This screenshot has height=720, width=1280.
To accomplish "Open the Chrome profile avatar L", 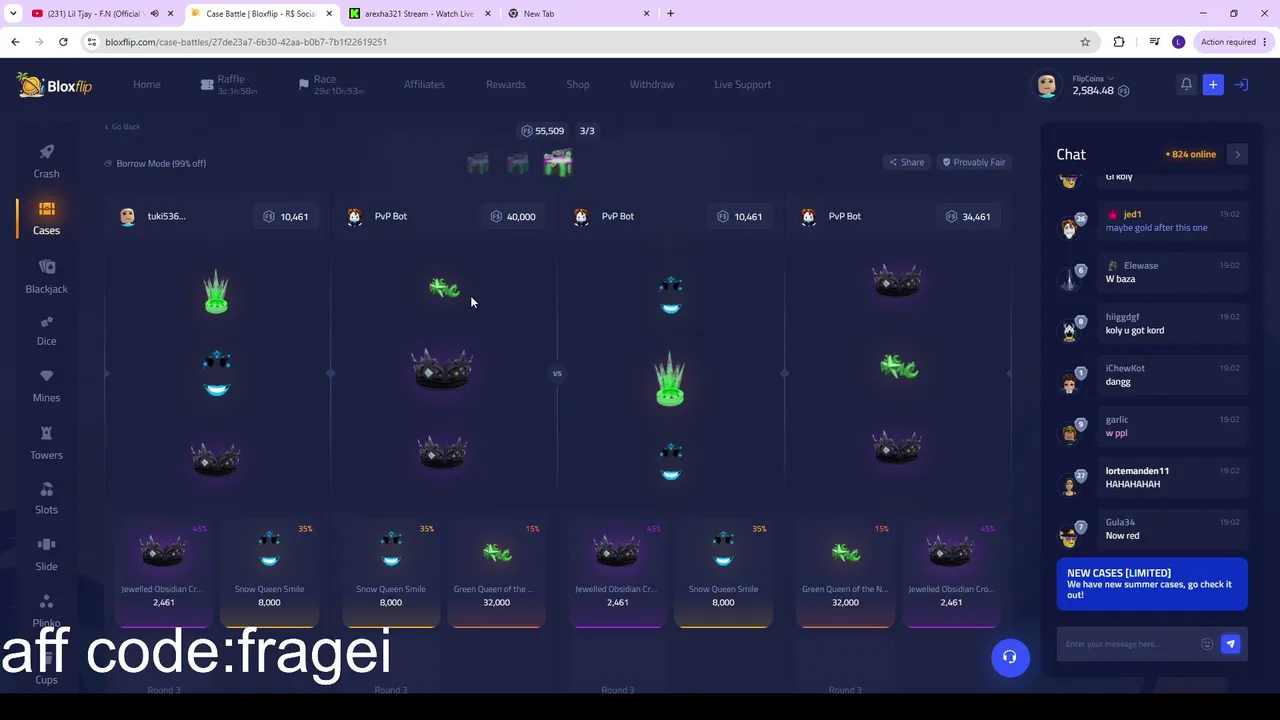I will (1178, 42).
